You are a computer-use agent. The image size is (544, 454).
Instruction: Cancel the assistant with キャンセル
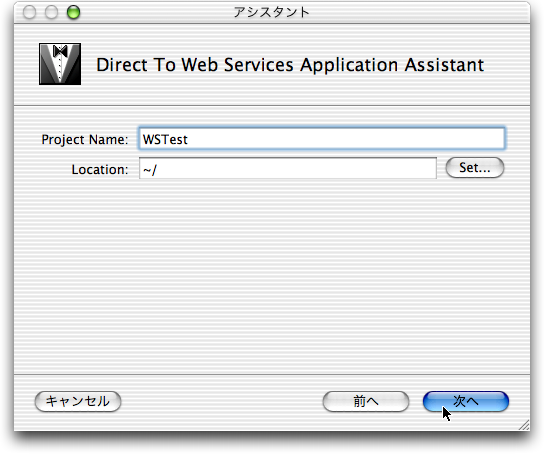78,402
